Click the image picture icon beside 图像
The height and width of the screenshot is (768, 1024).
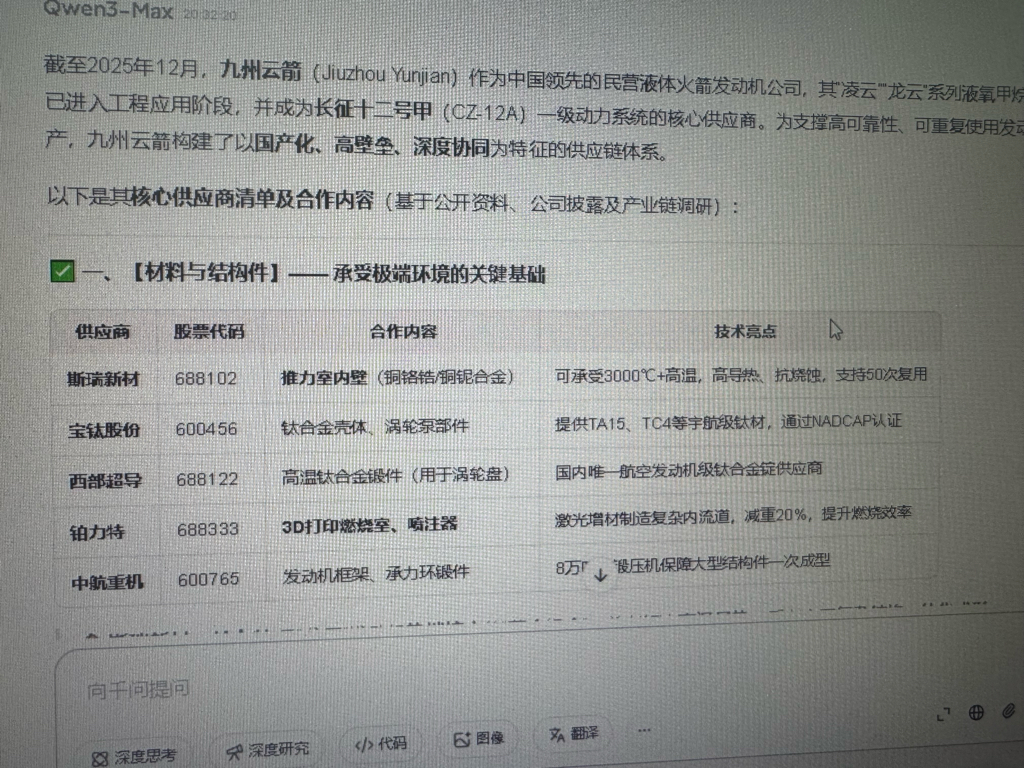(462, 740)
